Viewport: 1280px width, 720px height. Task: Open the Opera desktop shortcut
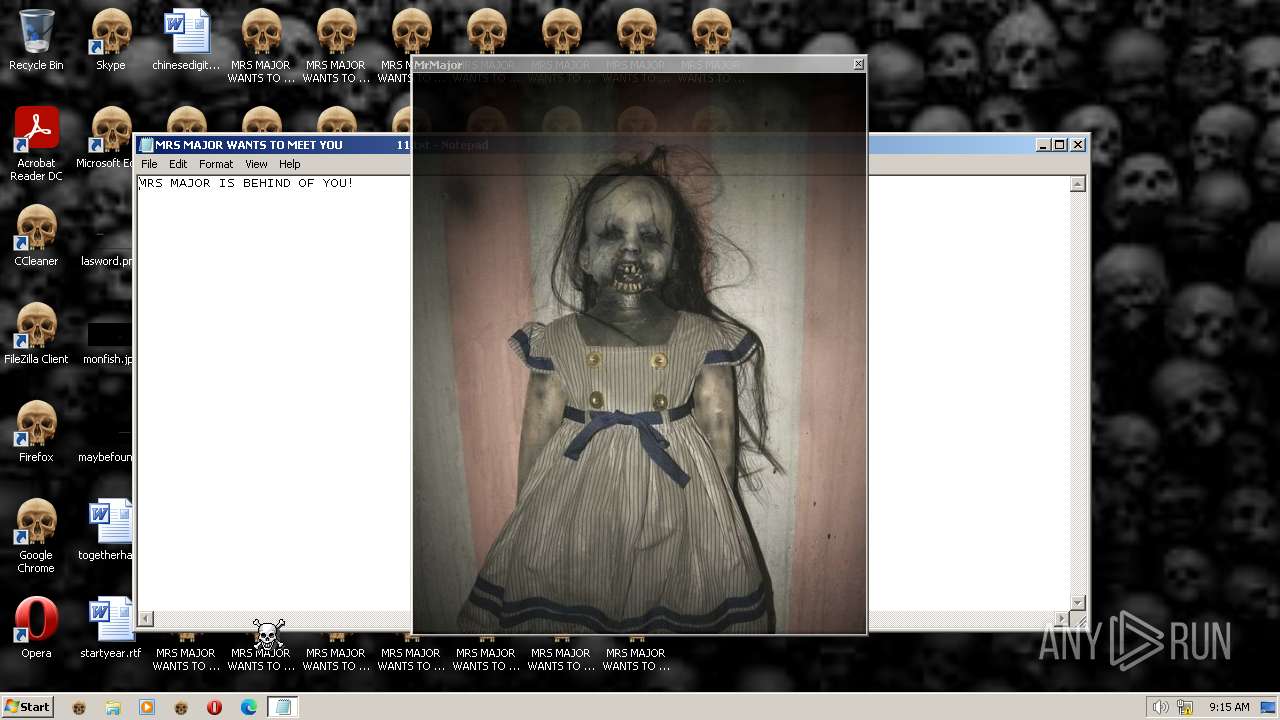coord(36,628)
